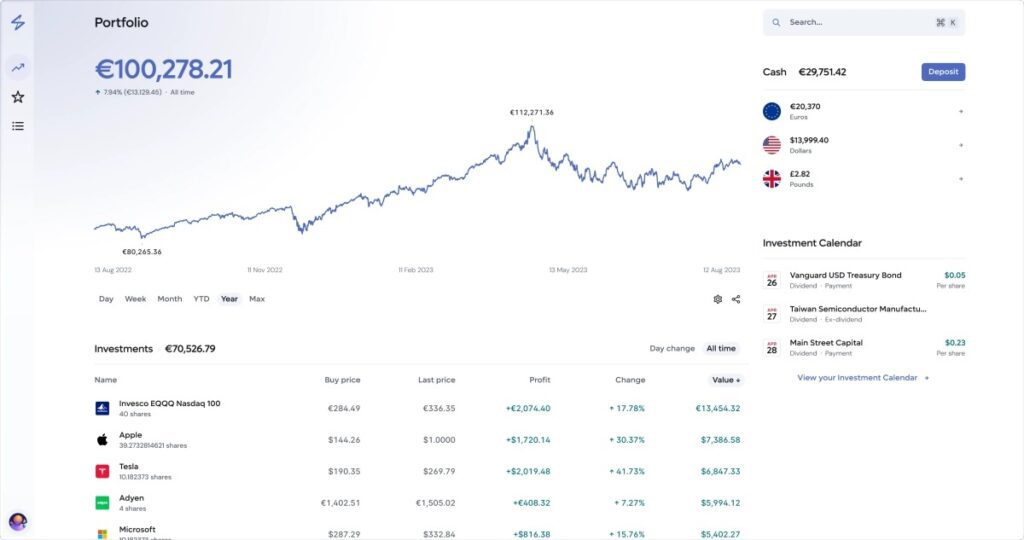Viewport: 1024px width, 540px height.
Task: Sort investments by Value column
Action: click(725, 380)
